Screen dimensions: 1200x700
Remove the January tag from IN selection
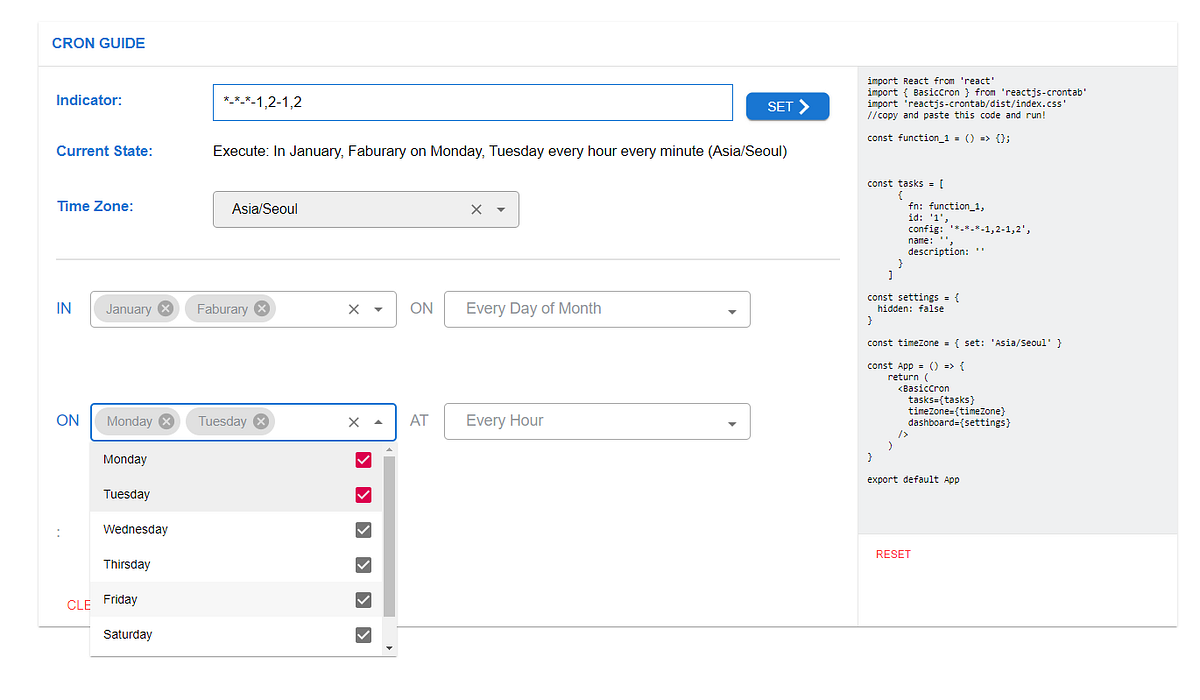pyautogui.click(x=165, y=308)
